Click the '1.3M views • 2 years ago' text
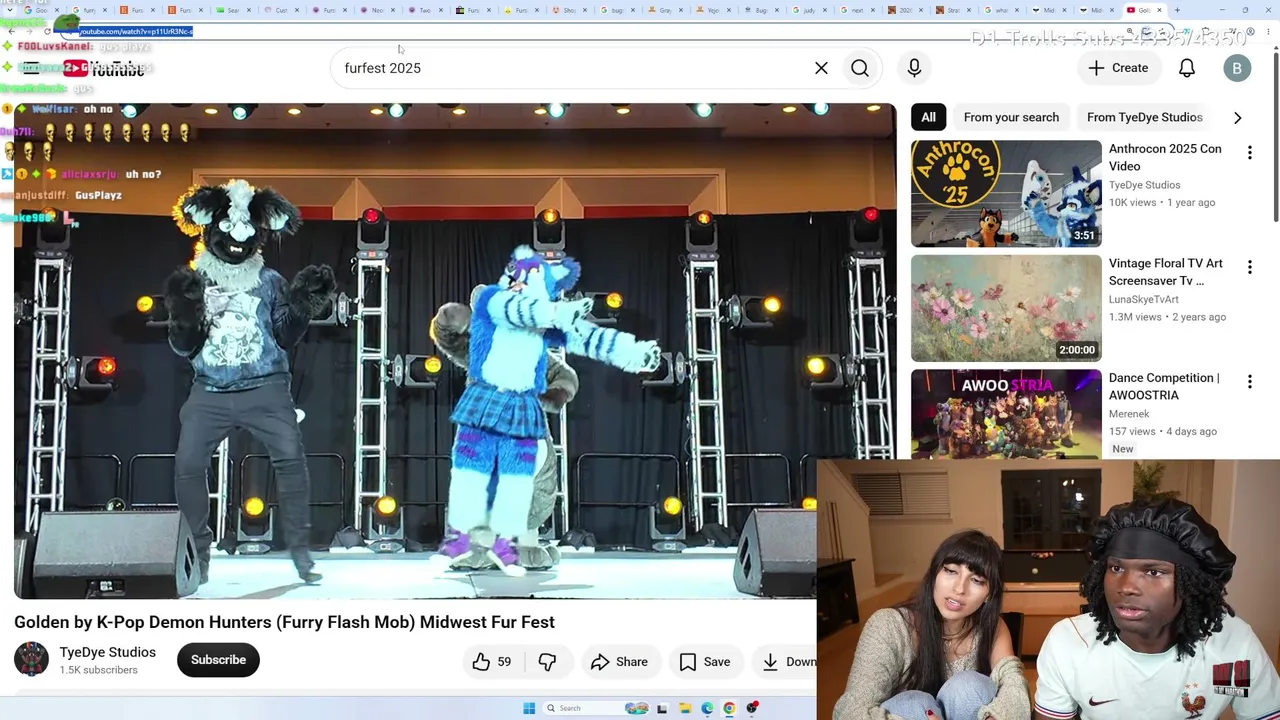Viewport: 1280px width, 720px height. pos(1167,317)
